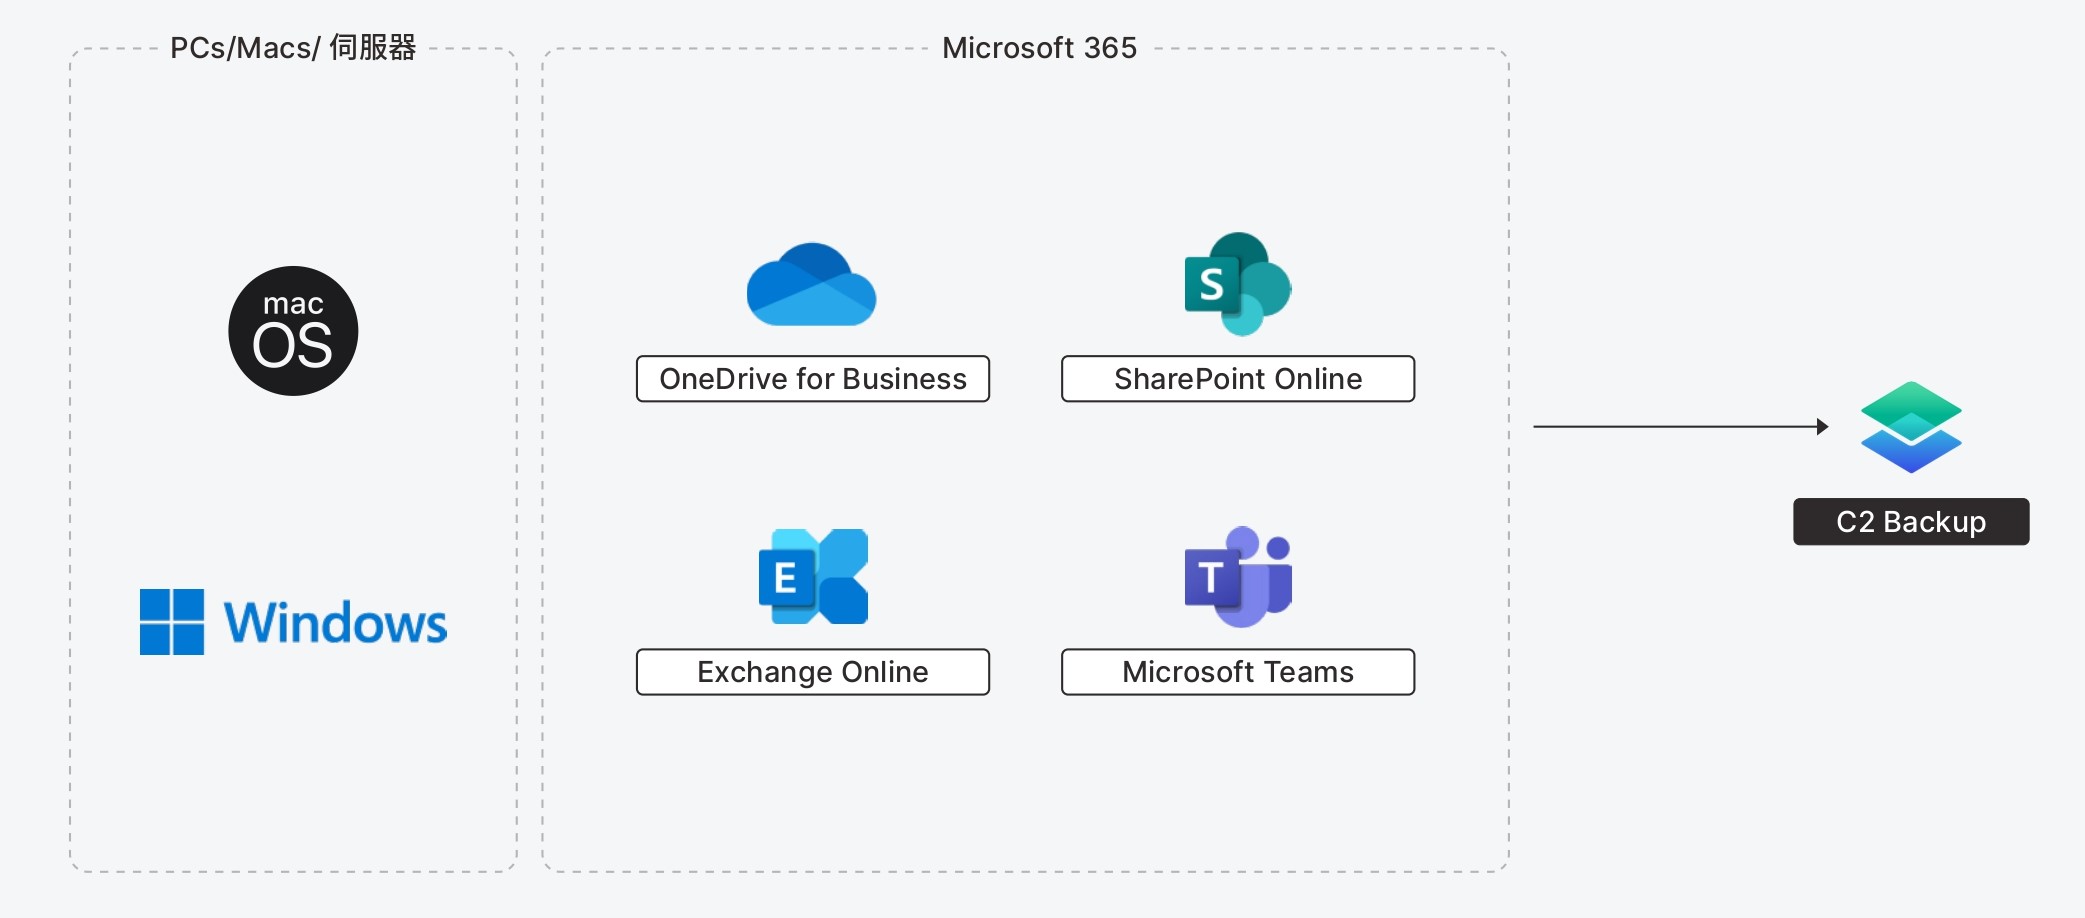Screen dimensions: 2085x918
Task: Click the Windows logo icon
Action: pyautogui.click(x=293, y=622)
